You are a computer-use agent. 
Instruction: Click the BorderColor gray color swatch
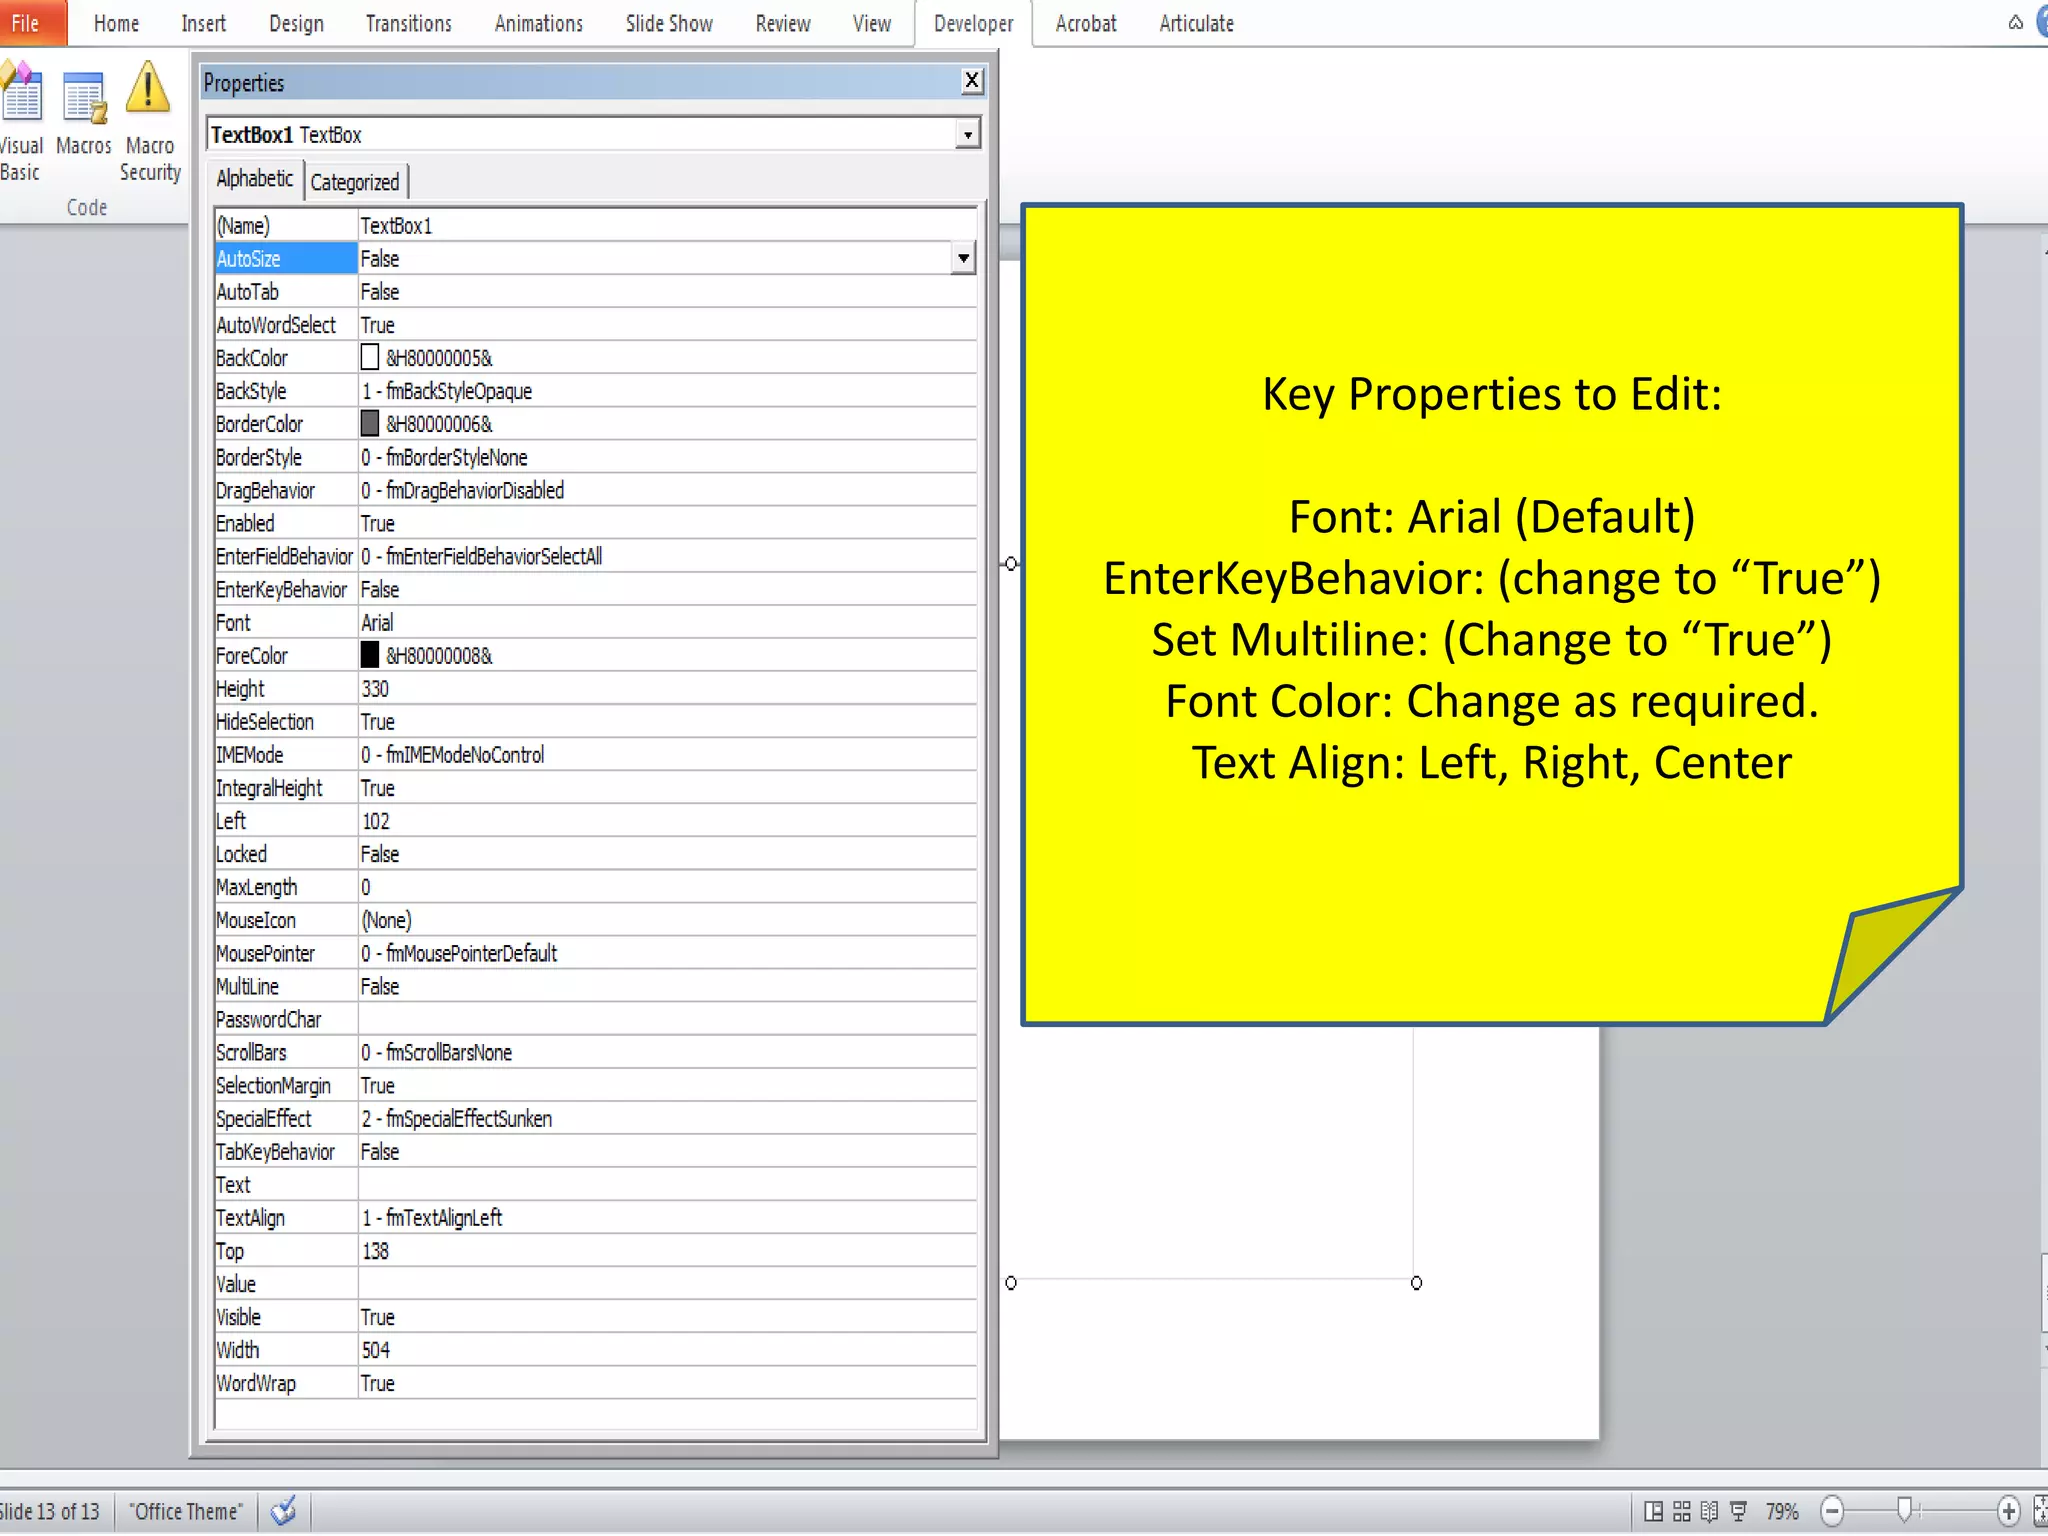tap(370, 423)
